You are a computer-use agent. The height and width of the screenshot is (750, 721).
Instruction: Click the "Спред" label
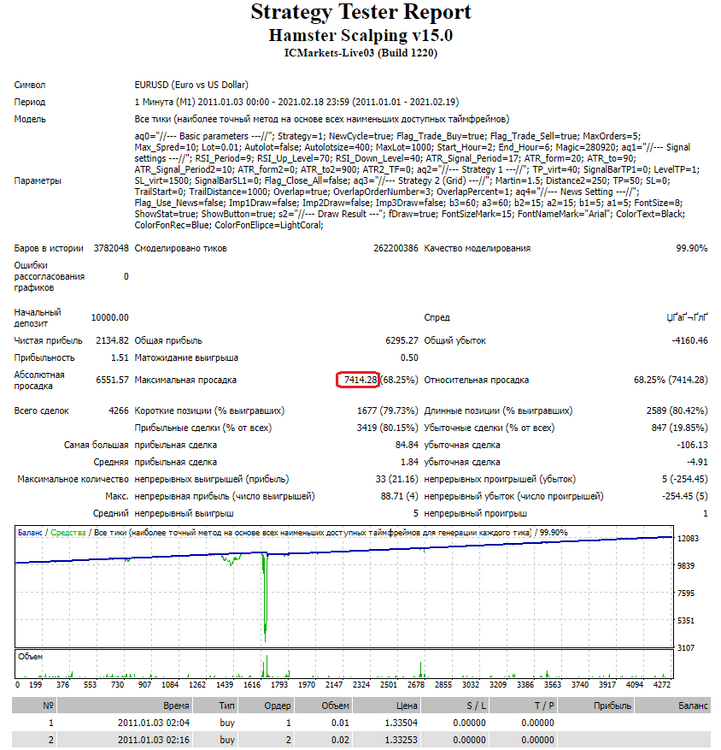click(x=437, y=318)
